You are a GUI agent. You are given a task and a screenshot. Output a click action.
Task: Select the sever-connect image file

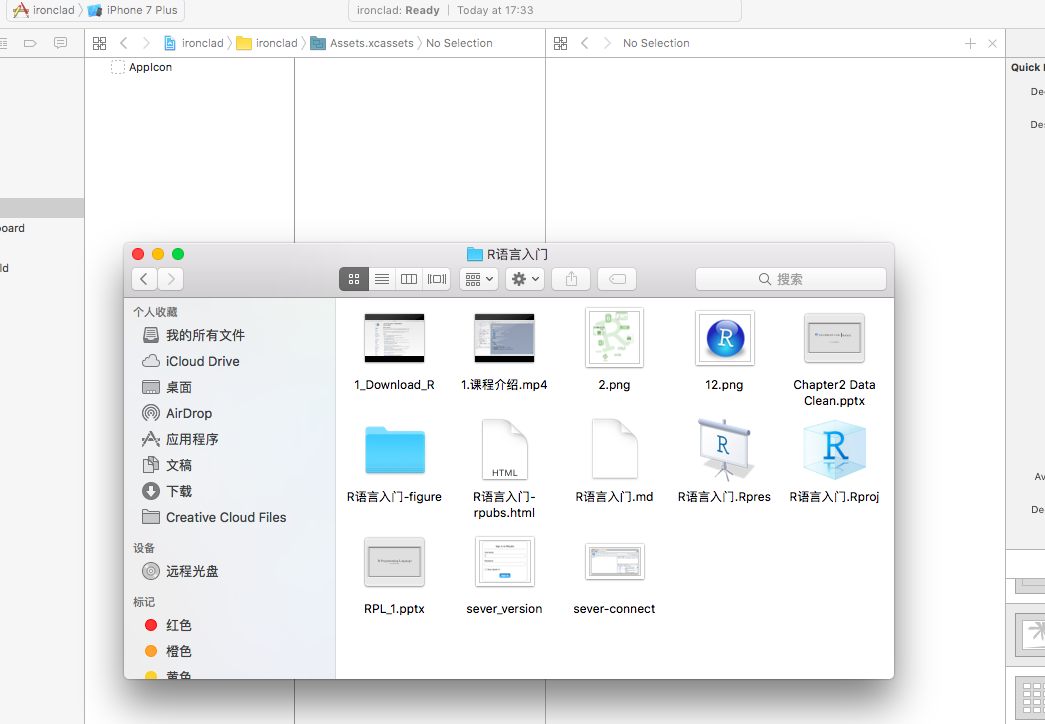click(x=614, y=561)
